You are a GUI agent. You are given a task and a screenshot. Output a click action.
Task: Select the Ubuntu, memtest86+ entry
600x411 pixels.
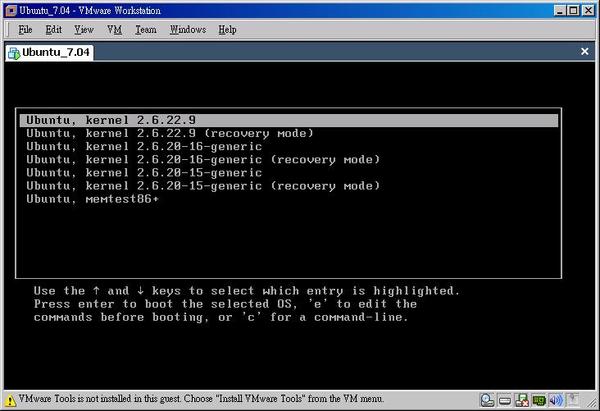[289, 199]
